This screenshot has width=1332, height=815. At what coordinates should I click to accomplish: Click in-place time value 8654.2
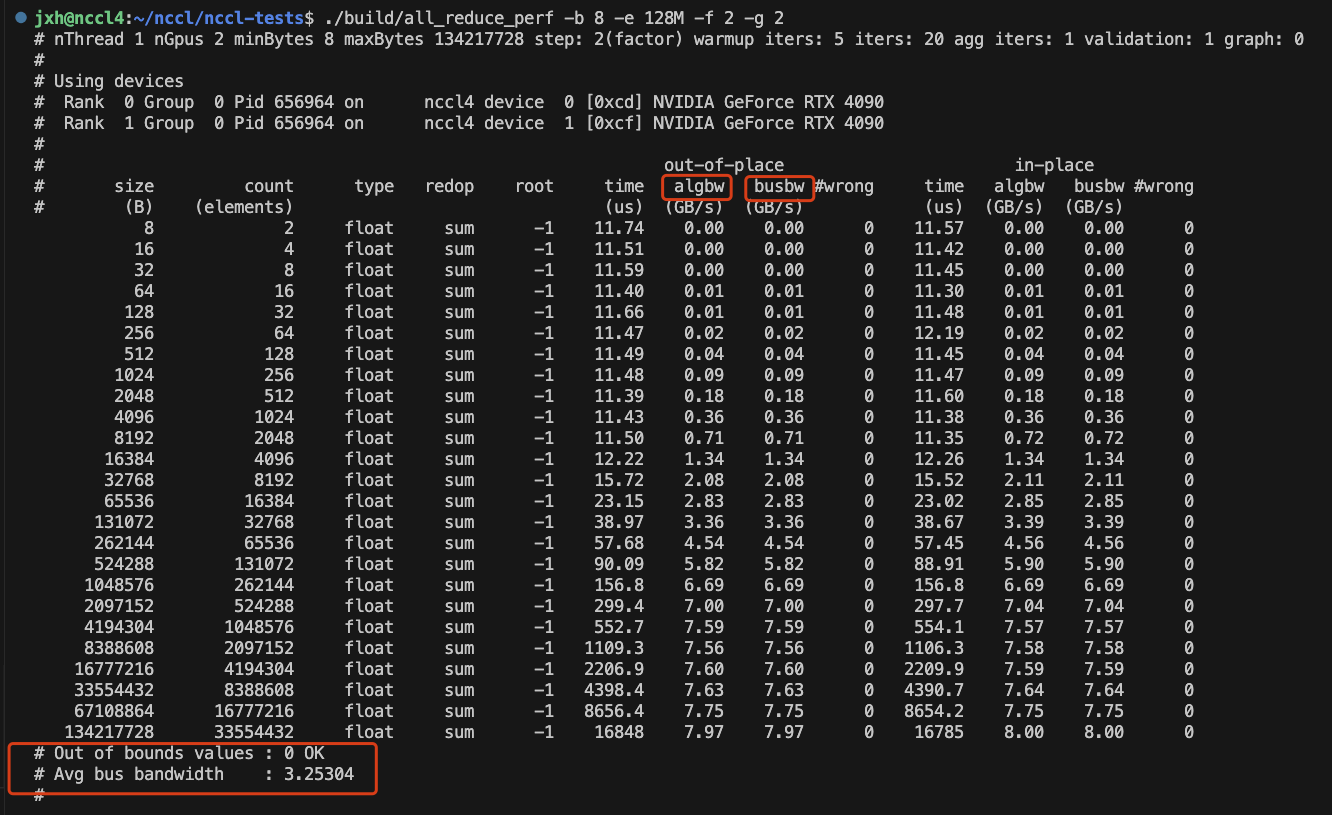934,711
